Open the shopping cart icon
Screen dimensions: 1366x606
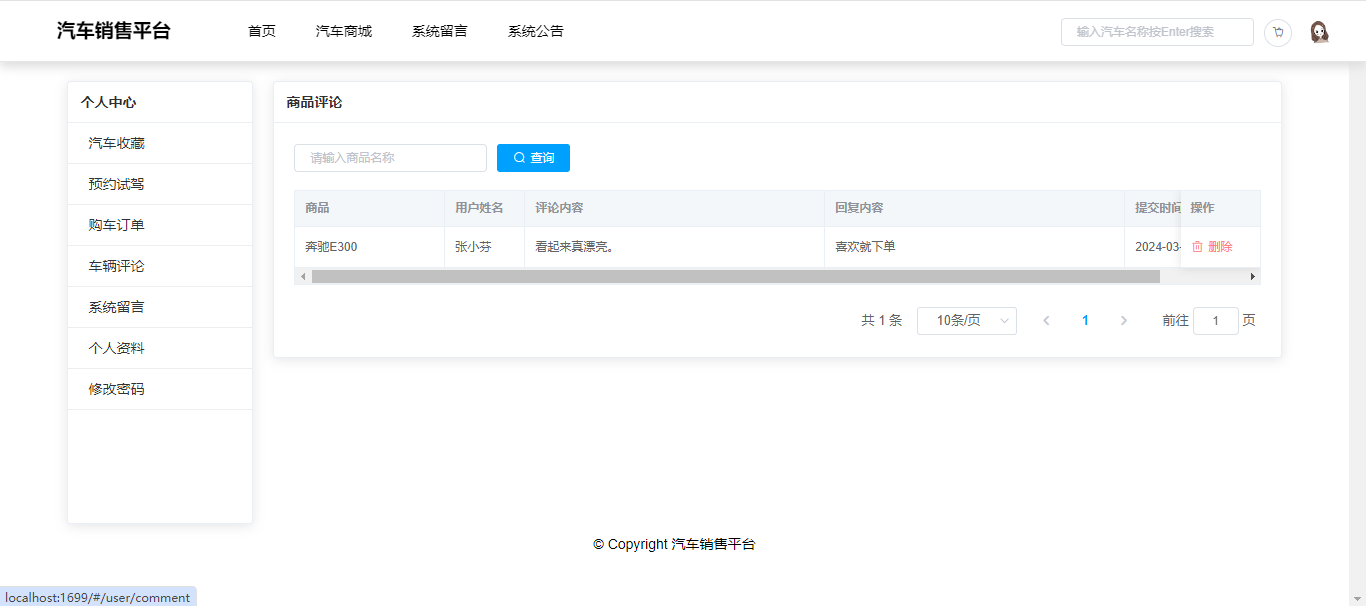(x=1277, y=32)
